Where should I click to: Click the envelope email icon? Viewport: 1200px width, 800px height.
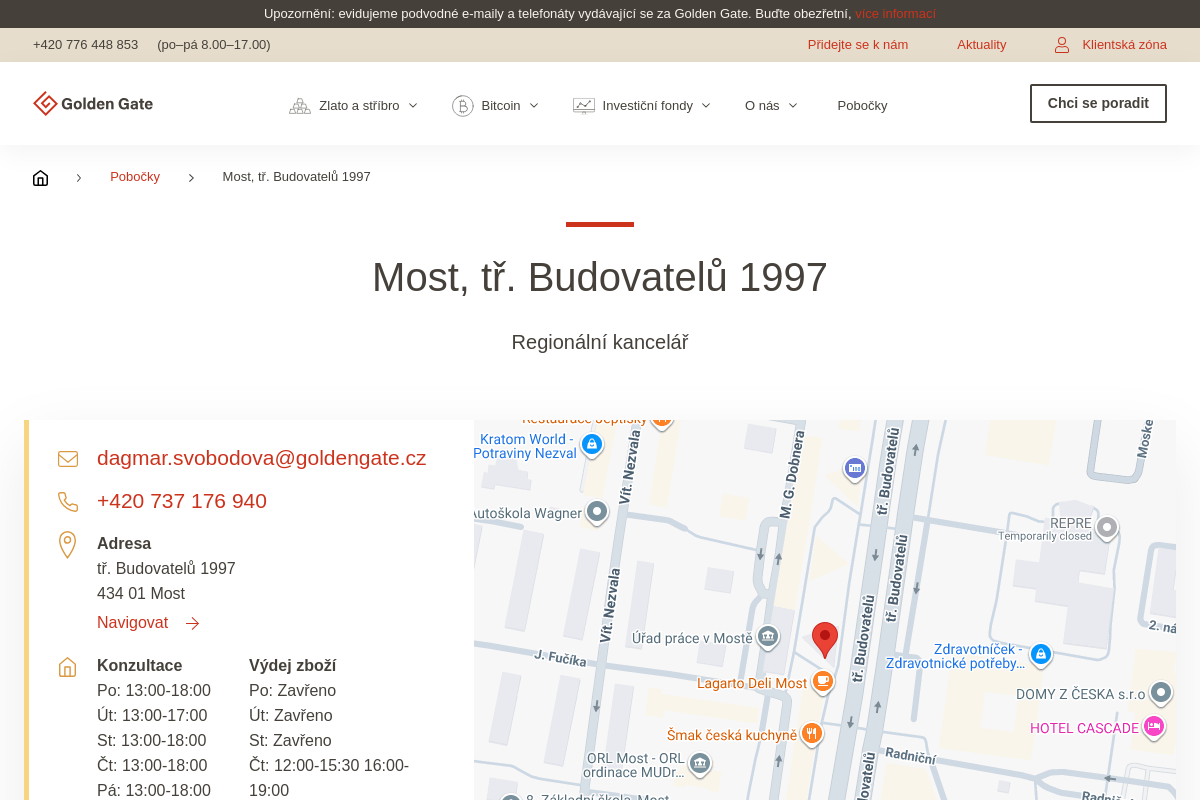(68, 459)
